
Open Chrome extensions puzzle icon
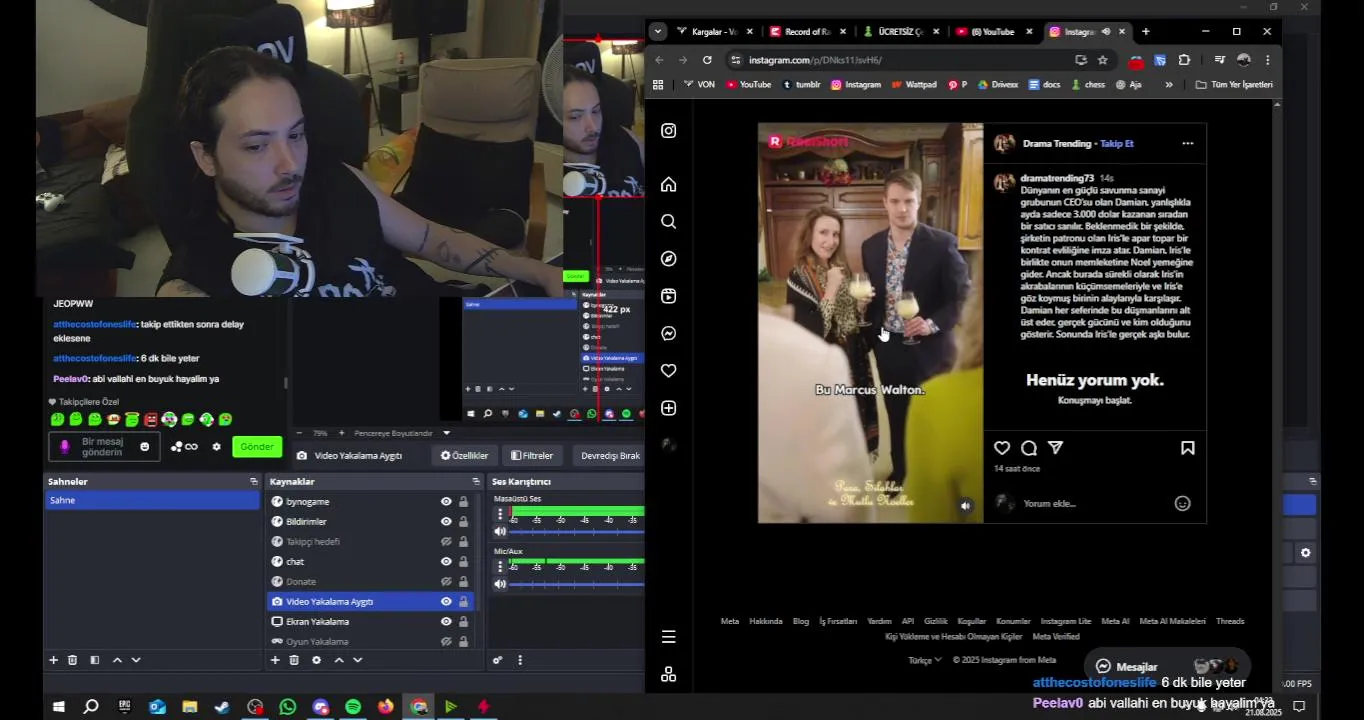click(1184, 60)
